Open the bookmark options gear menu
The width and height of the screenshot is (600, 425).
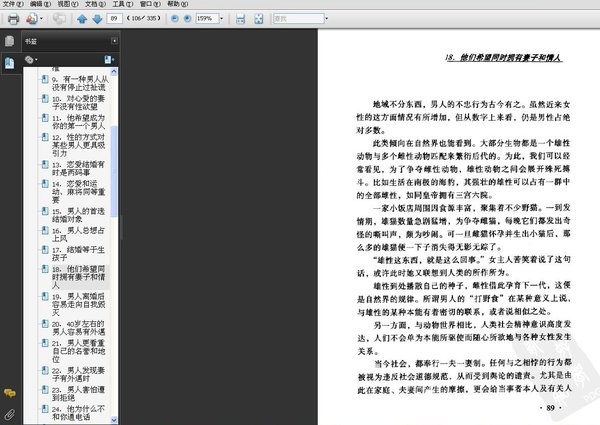point(31,60)
